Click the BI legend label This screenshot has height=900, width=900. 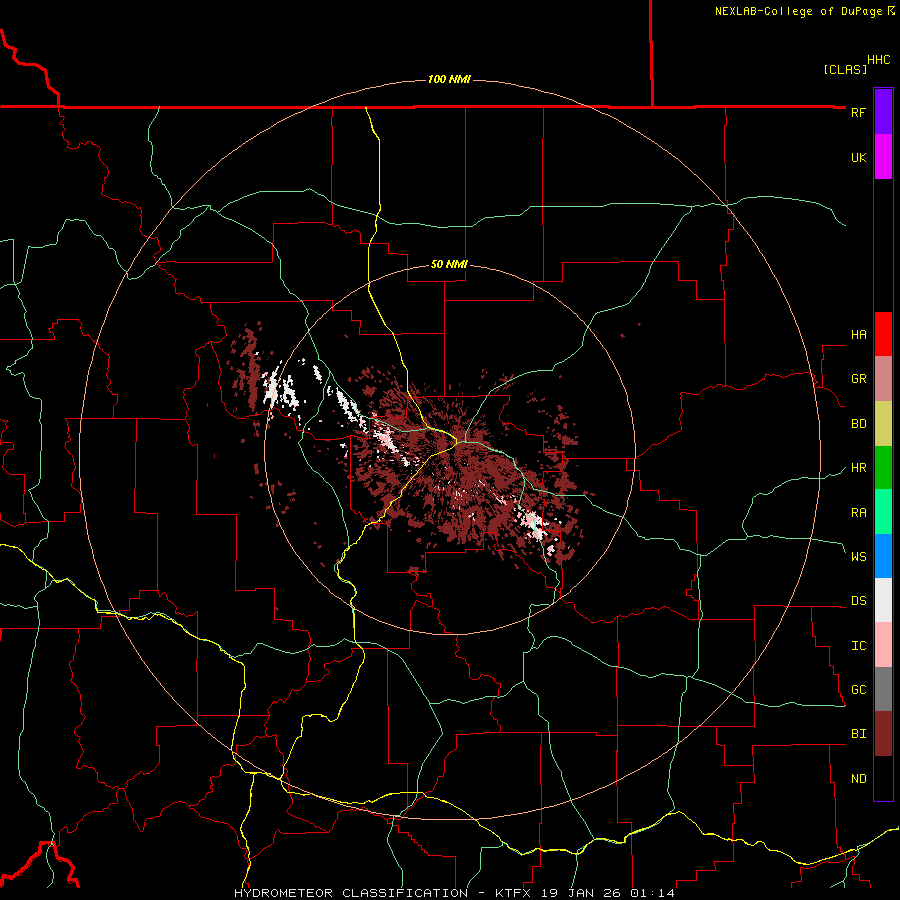click(858, 734)
